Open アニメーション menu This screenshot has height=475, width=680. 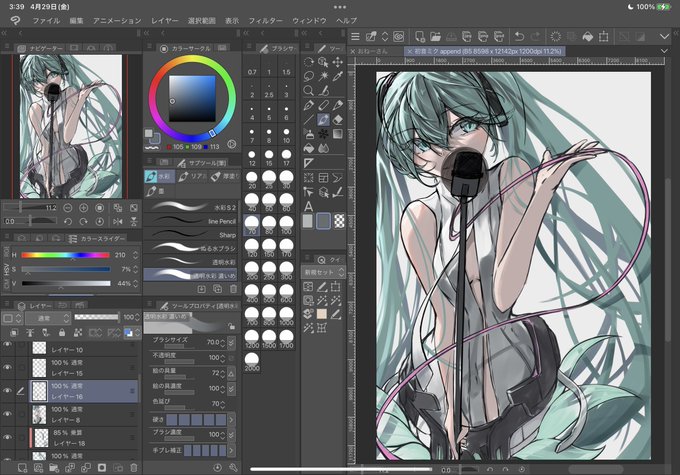117,20
